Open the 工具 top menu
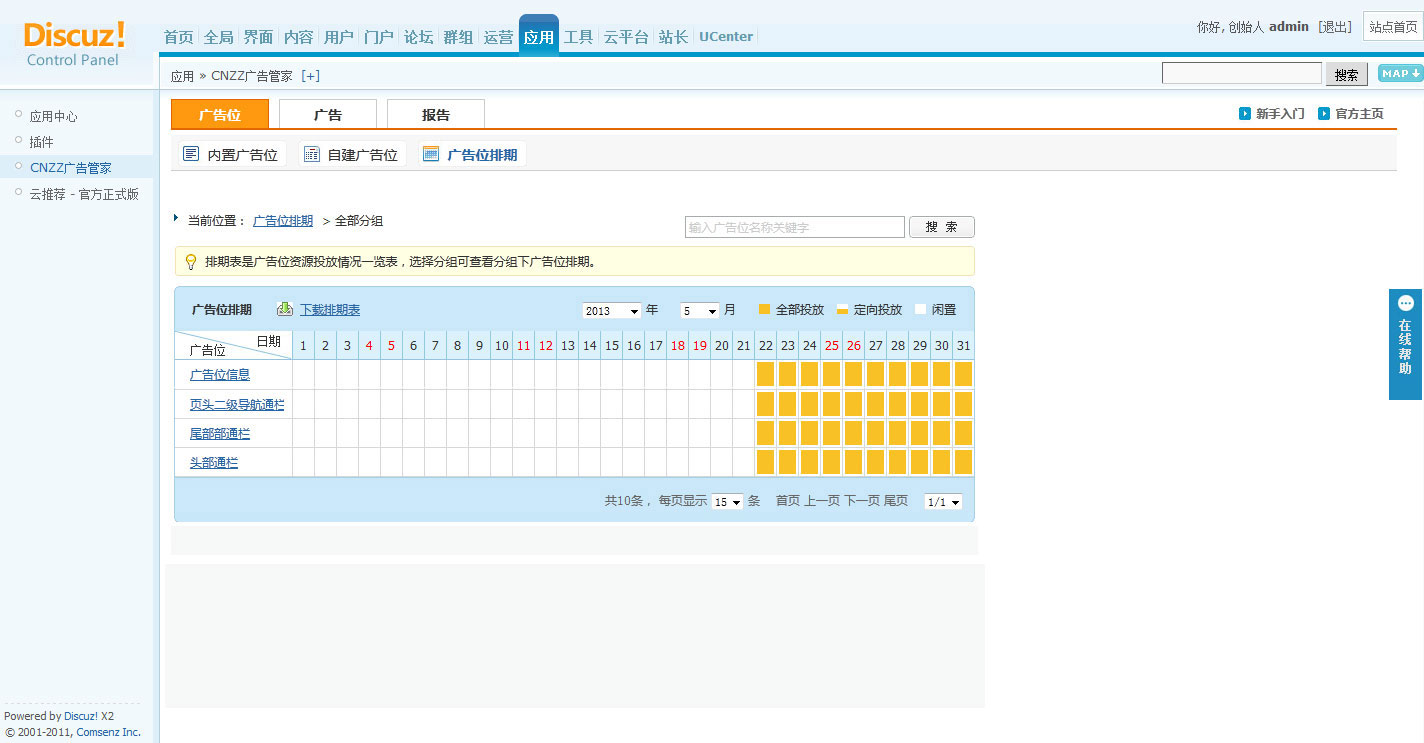 click(x=579, y=37)
